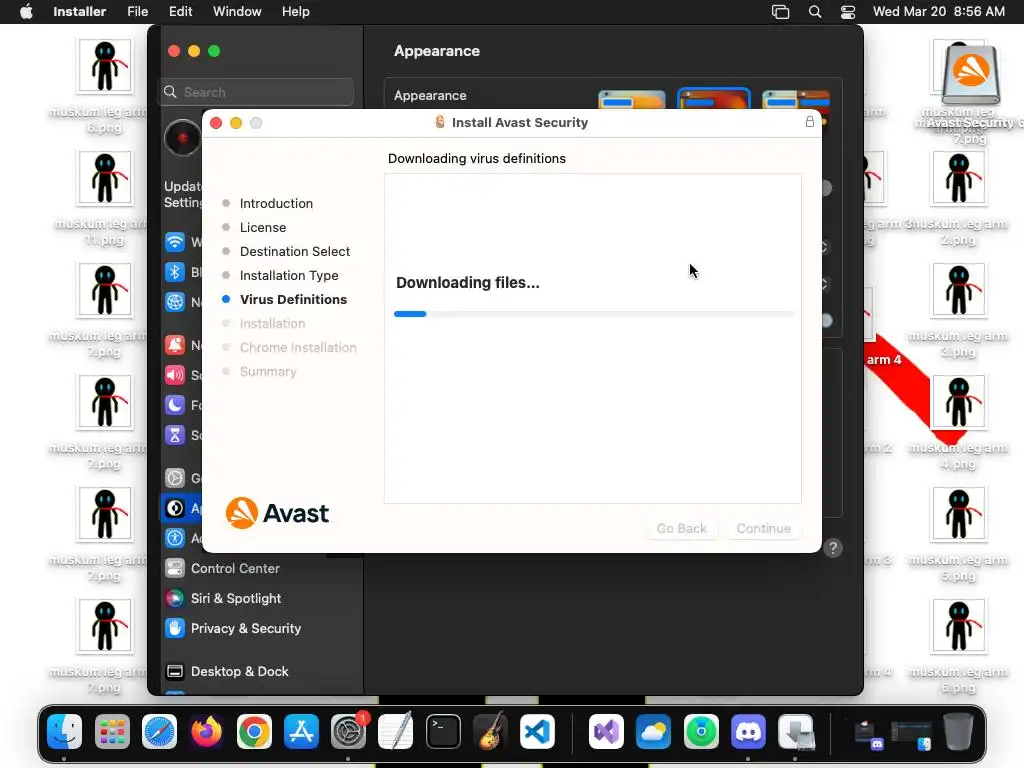Select the muskum leg arm 2.png desktop file
The image size is (1024, 768).
tap(958, 178)
